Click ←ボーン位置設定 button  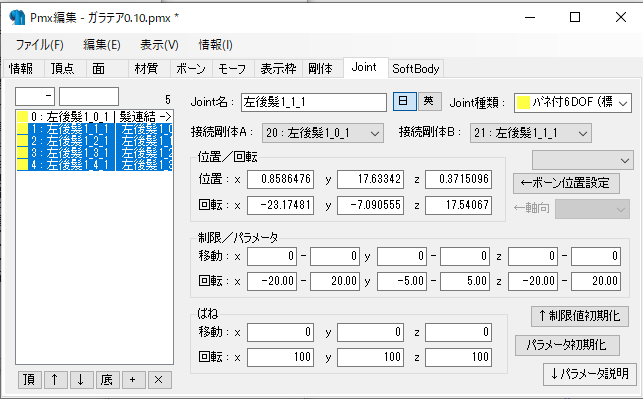point(566,183)
